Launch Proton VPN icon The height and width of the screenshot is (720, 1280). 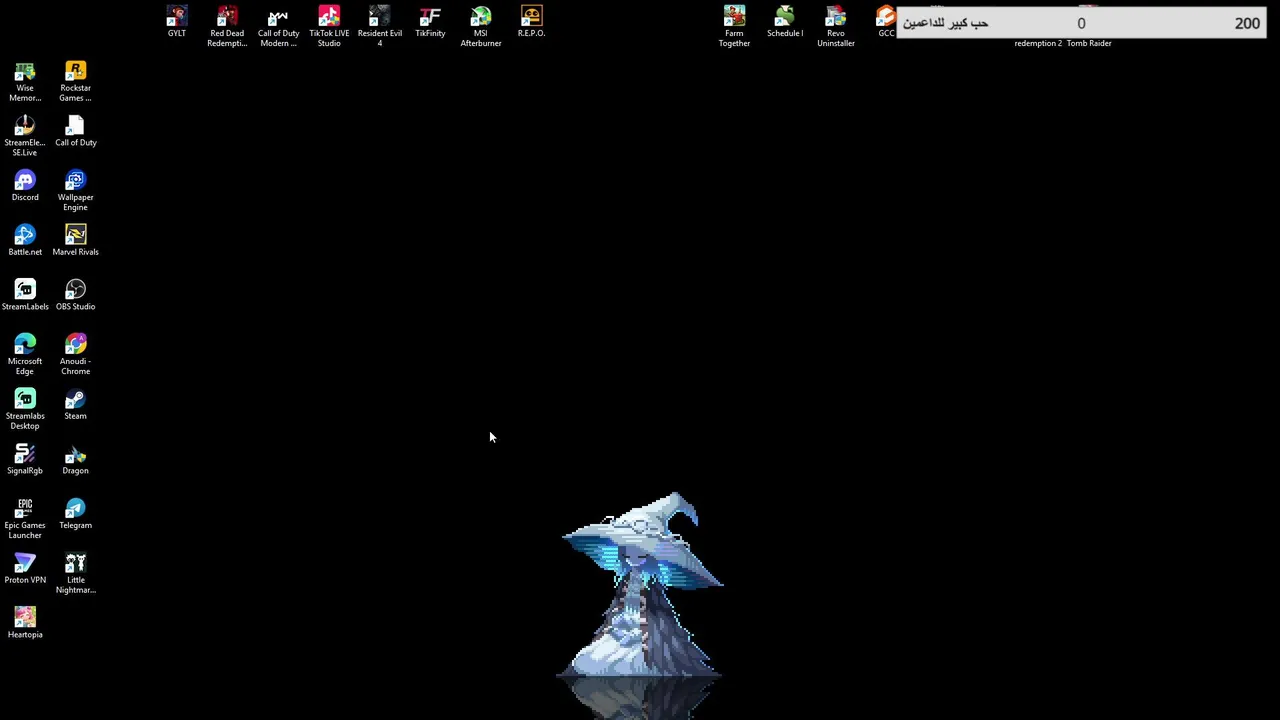[25, 569]
